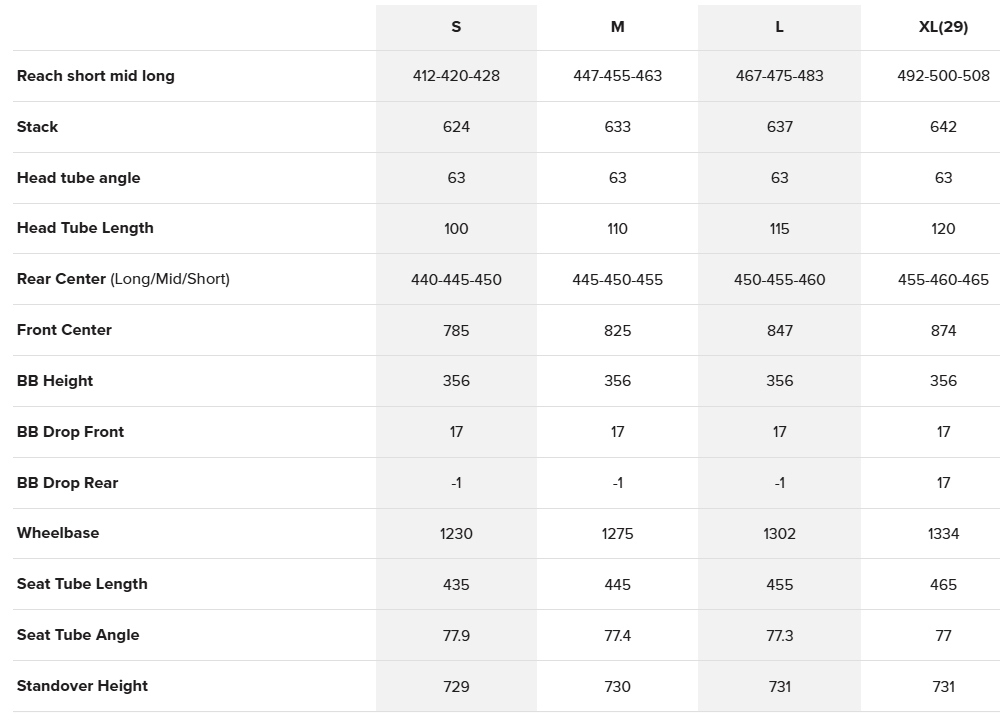Click the 1334 wheelbase value for XL
This screenshot has width=1000, height=713.
(x=943, y=533)
